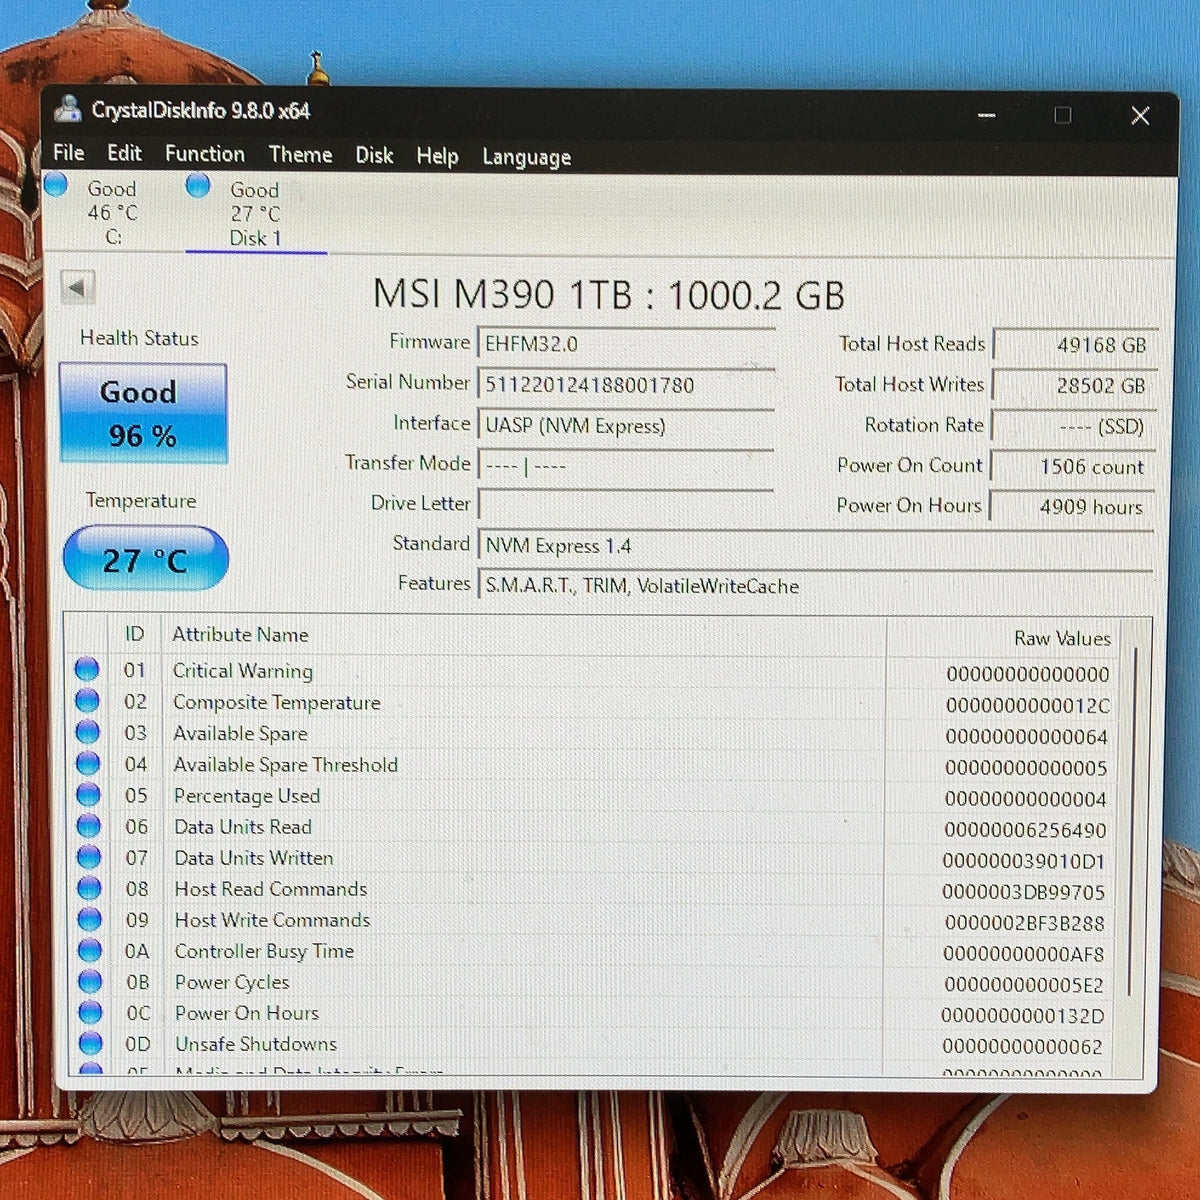Click the Interface field UASP (NVM Express)
The width and height of the screenshot is (1200, 1200).
pyautogui.click(x=626, y=426)
